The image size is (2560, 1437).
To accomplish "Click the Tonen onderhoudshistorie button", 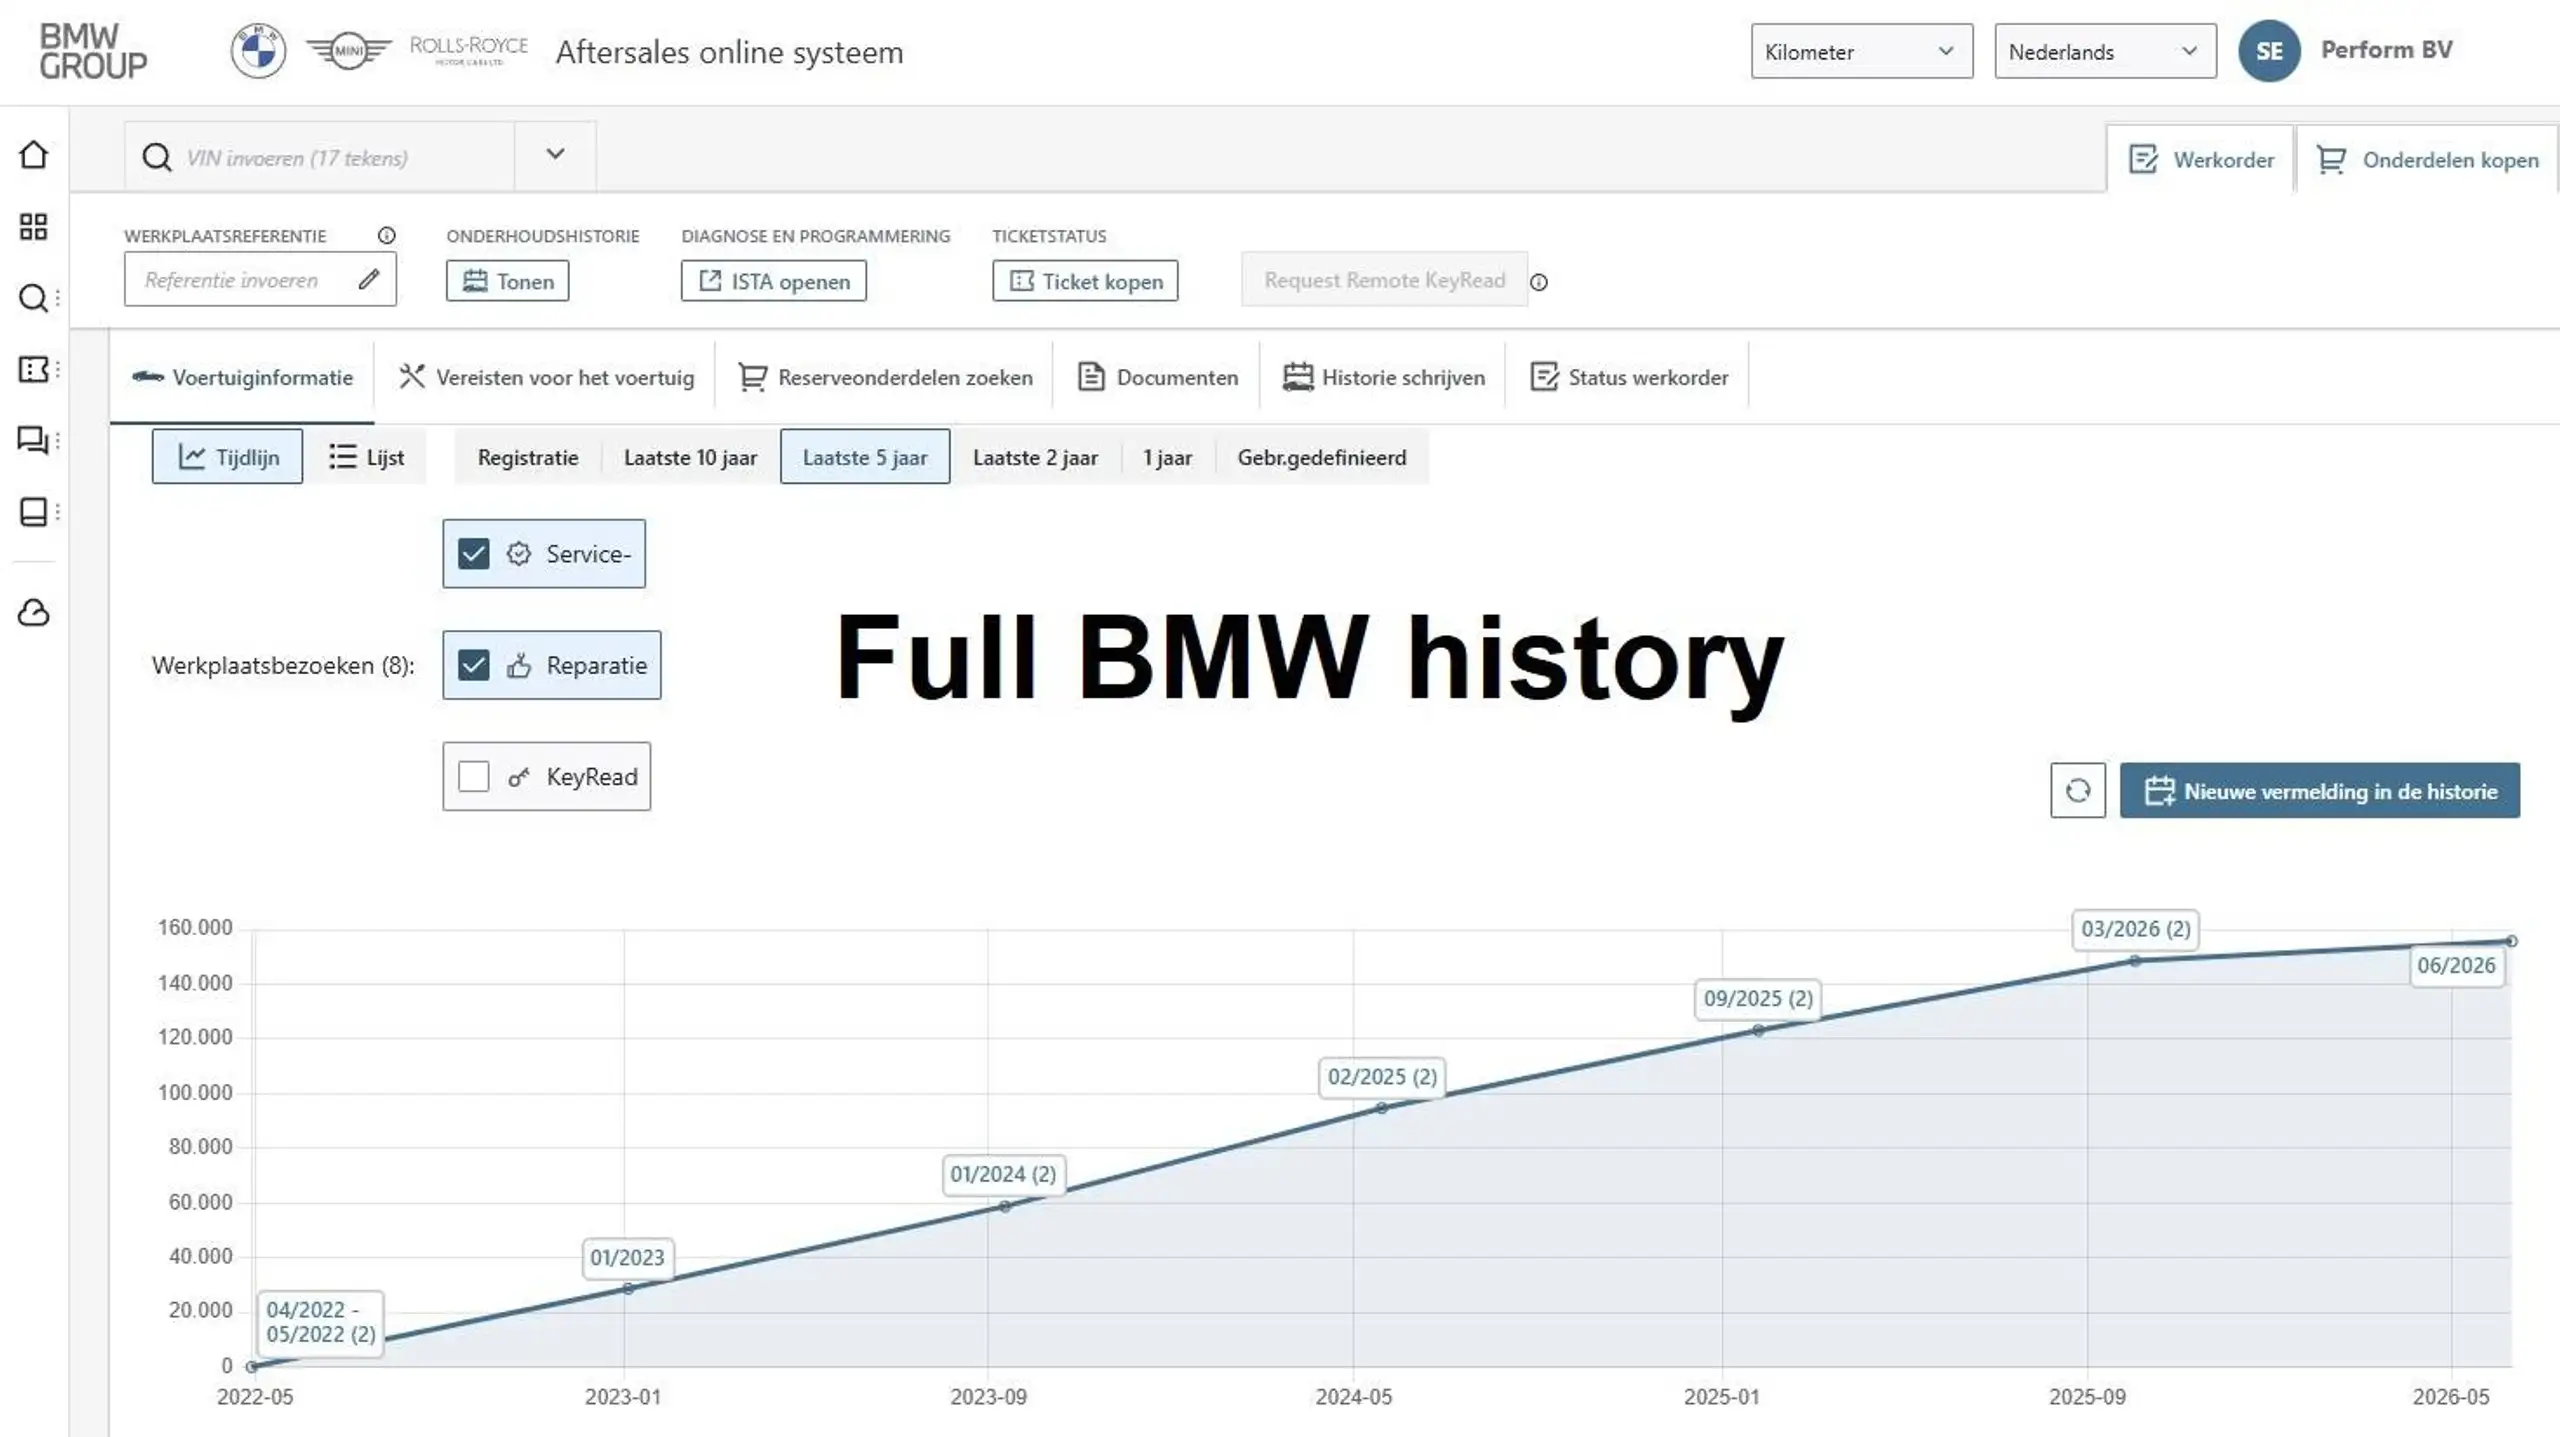I will 507,281.
